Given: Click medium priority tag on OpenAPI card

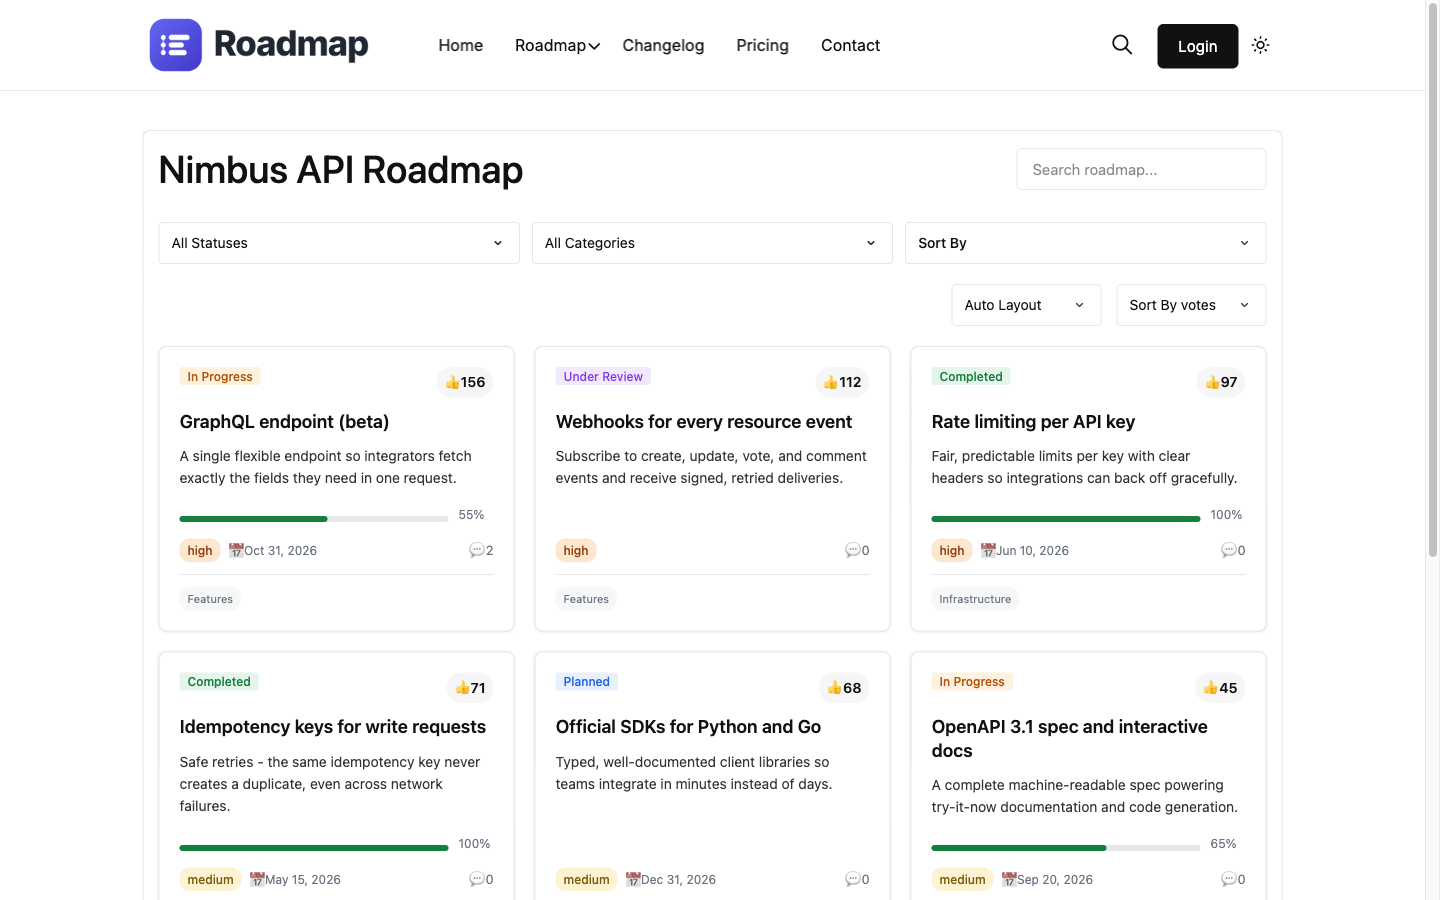Looking at the screenshot, I should [x=963, y=880].
